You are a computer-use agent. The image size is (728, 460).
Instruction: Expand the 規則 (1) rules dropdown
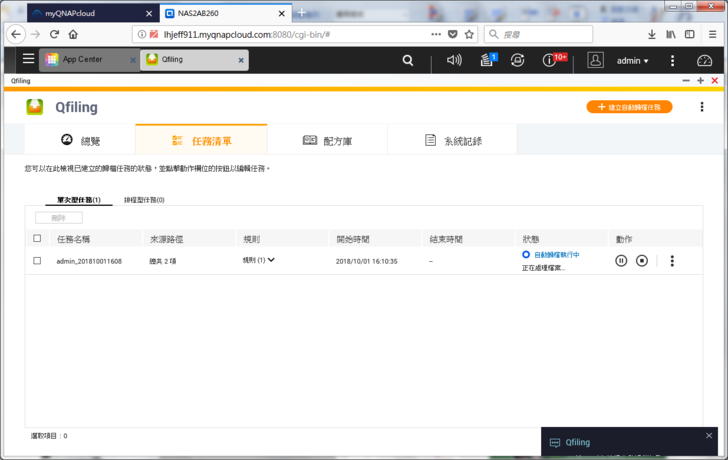point(259,260)
